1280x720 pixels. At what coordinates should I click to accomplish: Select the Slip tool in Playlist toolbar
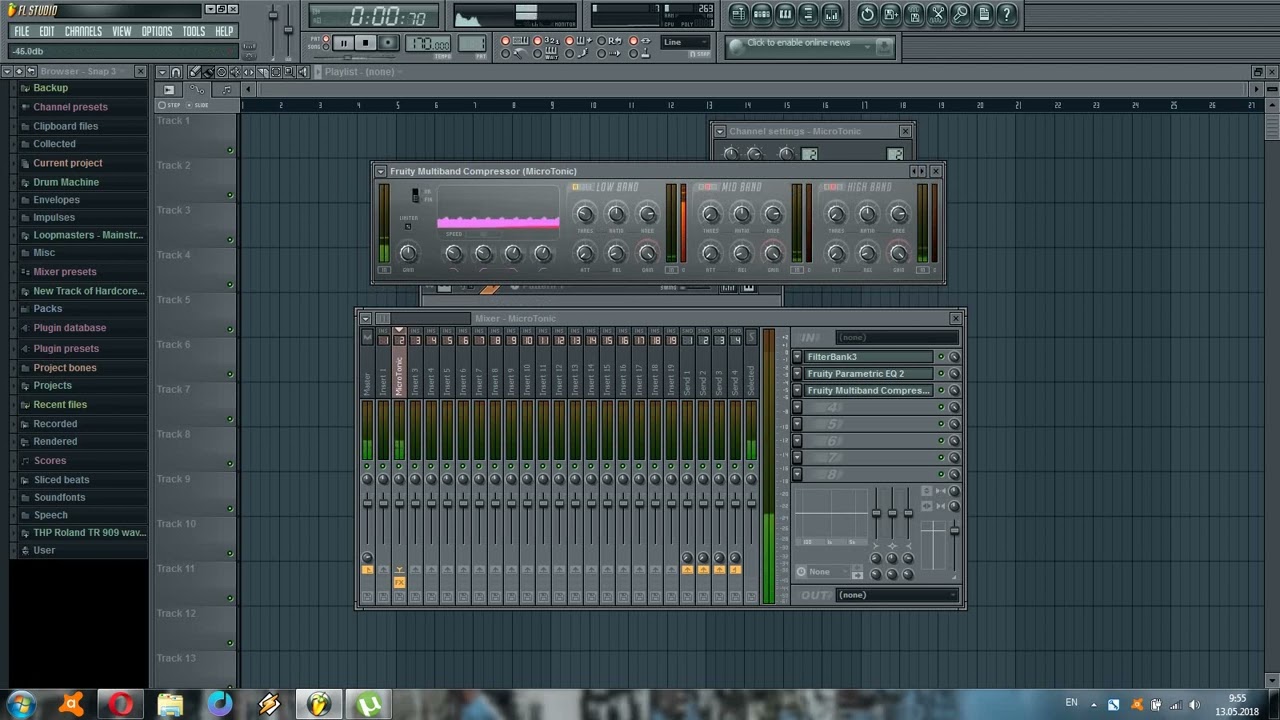[x=248, y=72]
